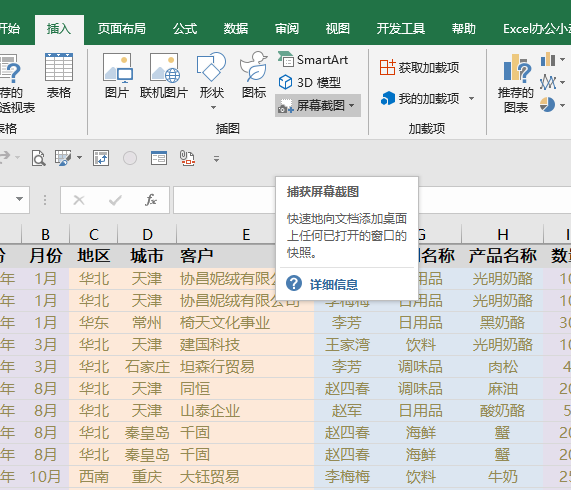Click the 图标 icons button
Image resolution: width=571 pixels, height=490 pixels.
point(254,76)
